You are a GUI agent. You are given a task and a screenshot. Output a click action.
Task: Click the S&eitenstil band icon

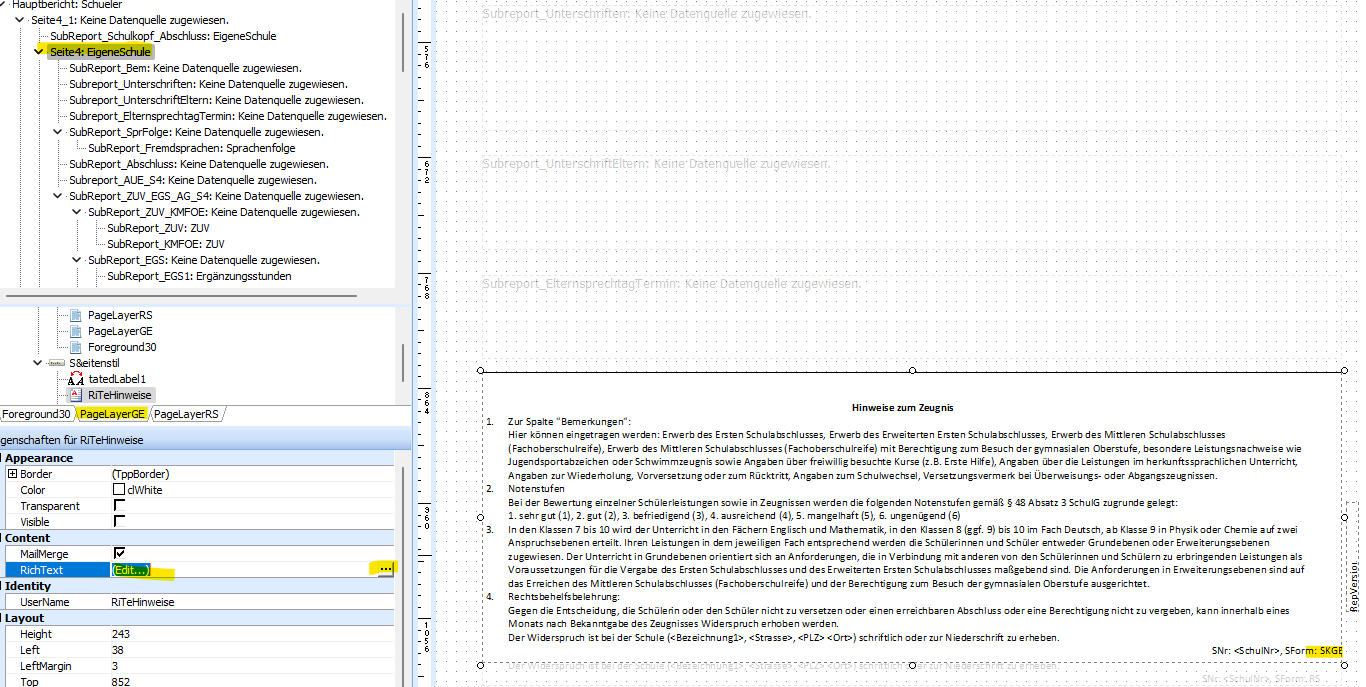pos(57,363)
